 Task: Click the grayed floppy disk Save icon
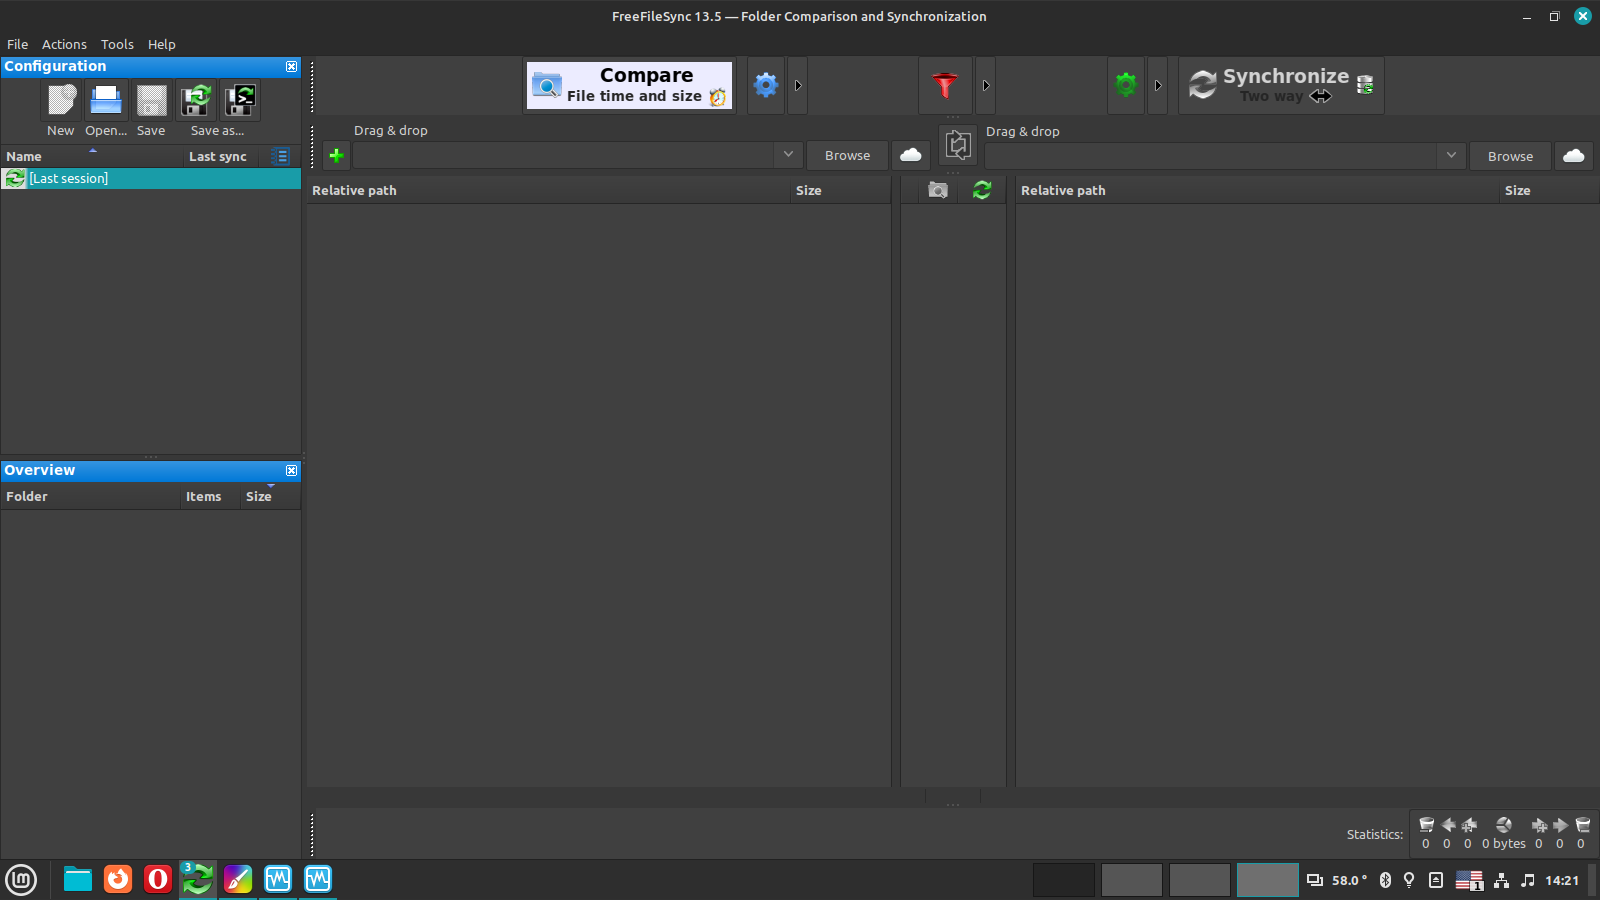tap(151, 100)
